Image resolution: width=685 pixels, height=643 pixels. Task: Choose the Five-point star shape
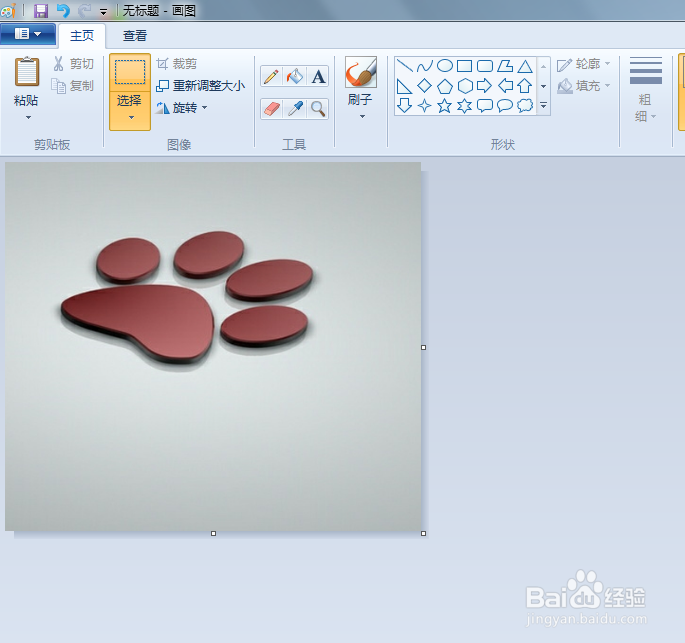(x=445, y=106)
